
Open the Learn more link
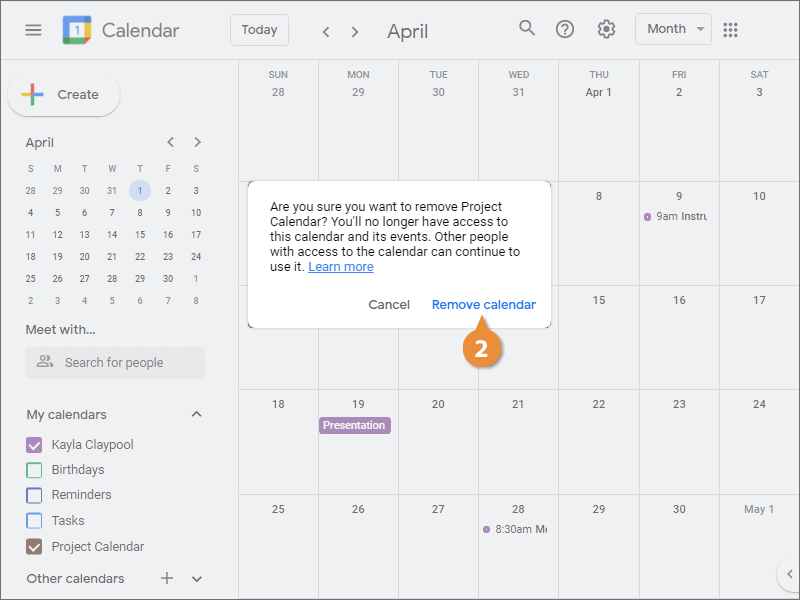[x=341, y=267]
